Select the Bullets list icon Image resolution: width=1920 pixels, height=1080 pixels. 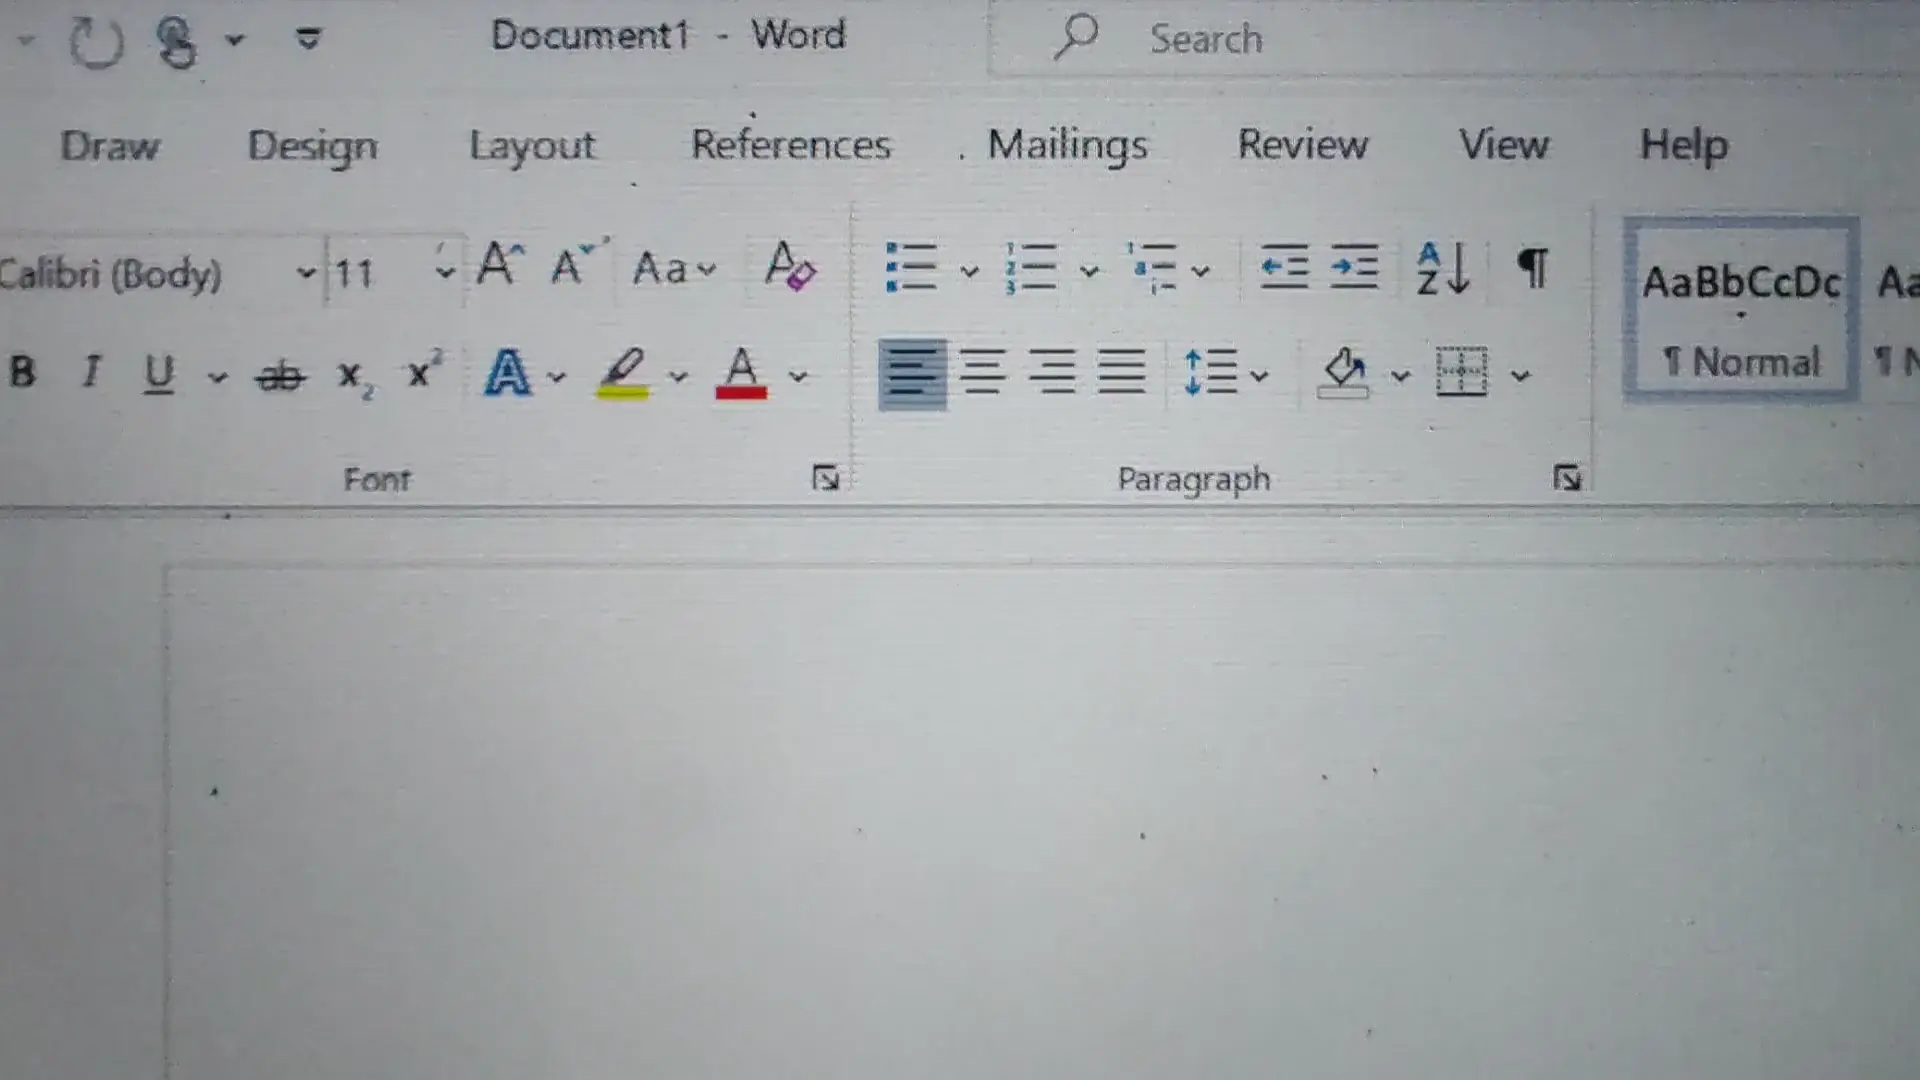[912, 268]
